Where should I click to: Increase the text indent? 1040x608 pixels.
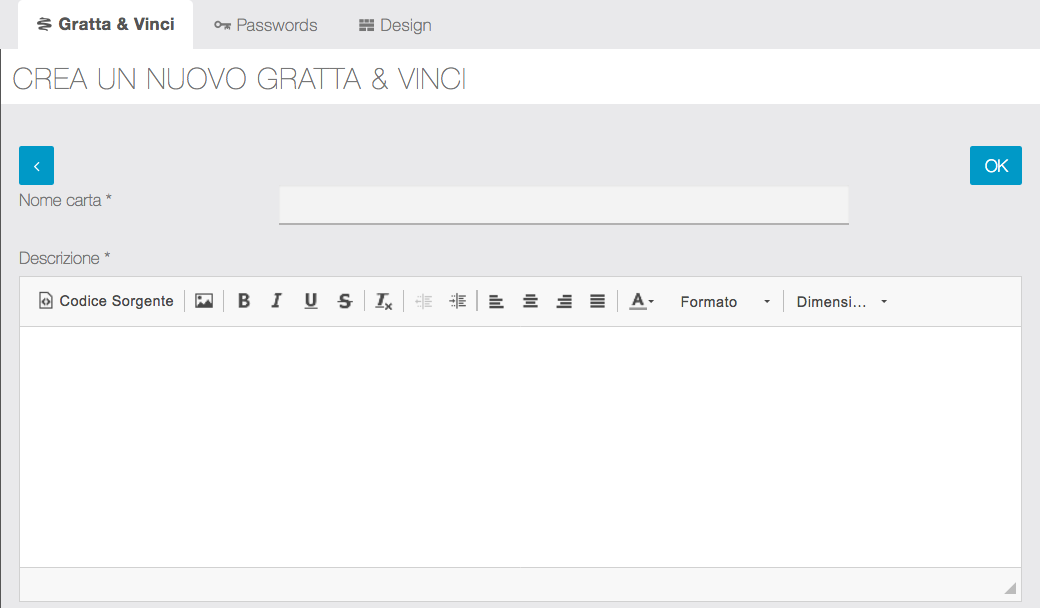[457, 301]
